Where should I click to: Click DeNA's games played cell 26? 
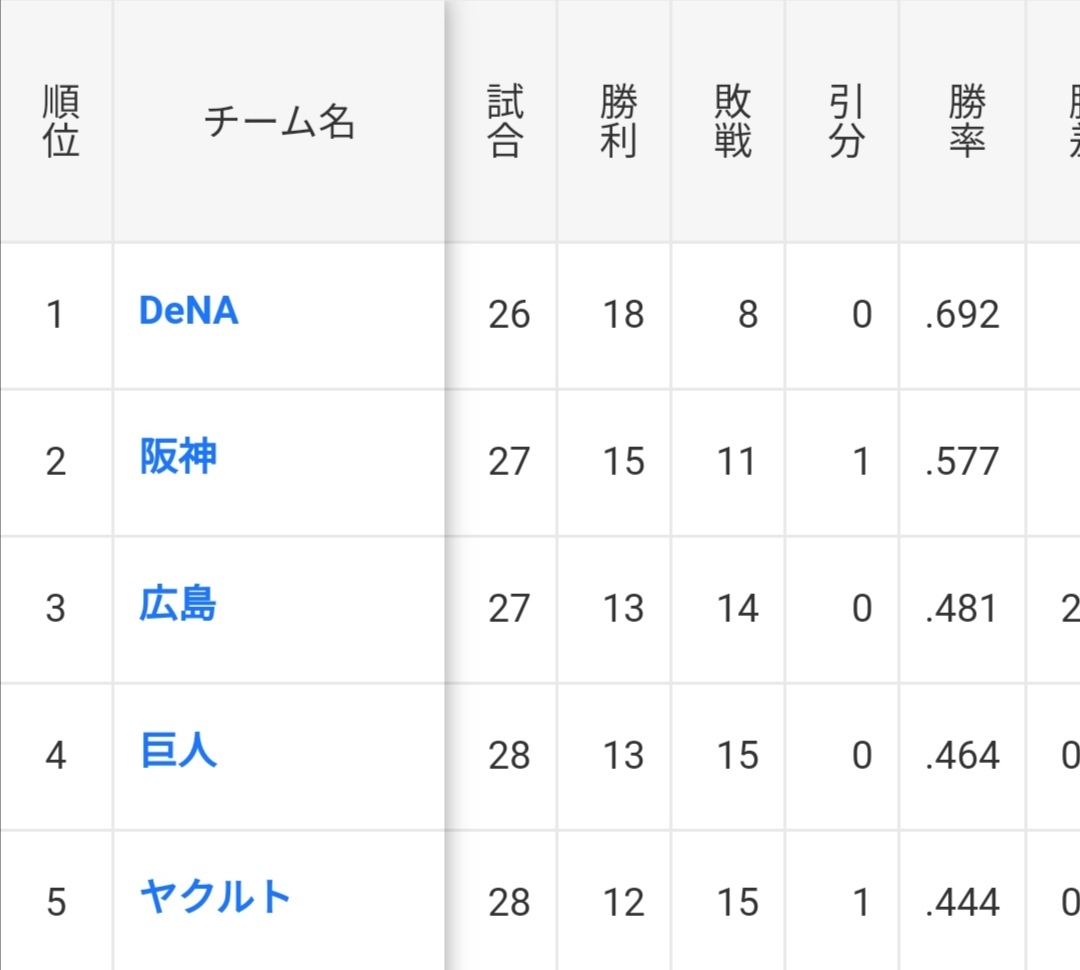509,315
